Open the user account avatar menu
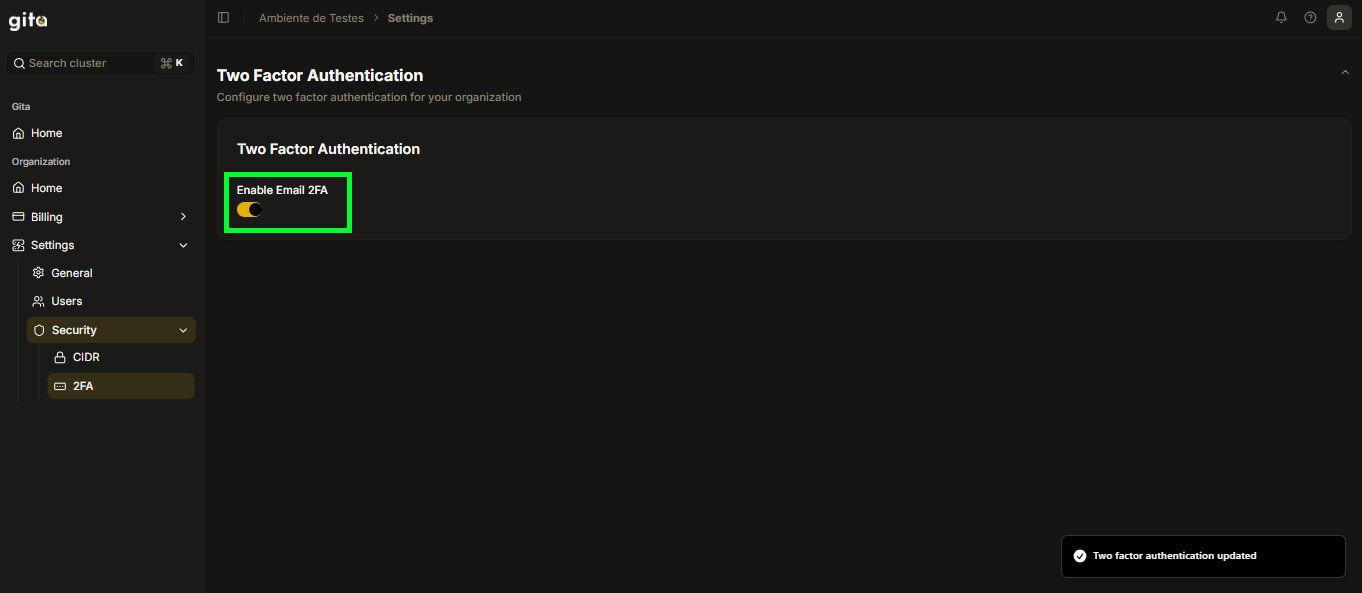Viewport: 1362px width, 593px height. [1339, 18]
